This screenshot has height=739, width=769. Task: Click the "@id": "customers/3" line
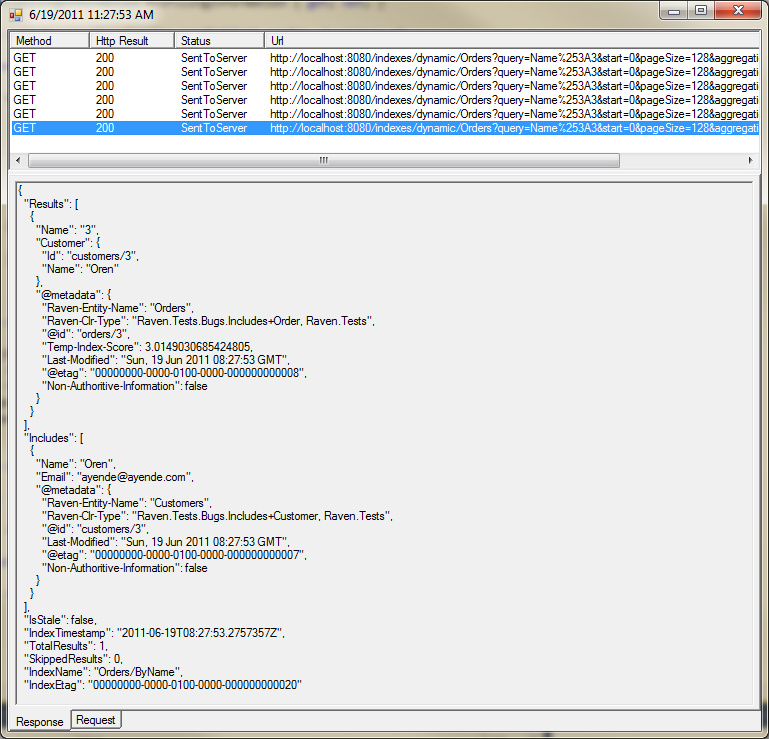coord(95,529)
